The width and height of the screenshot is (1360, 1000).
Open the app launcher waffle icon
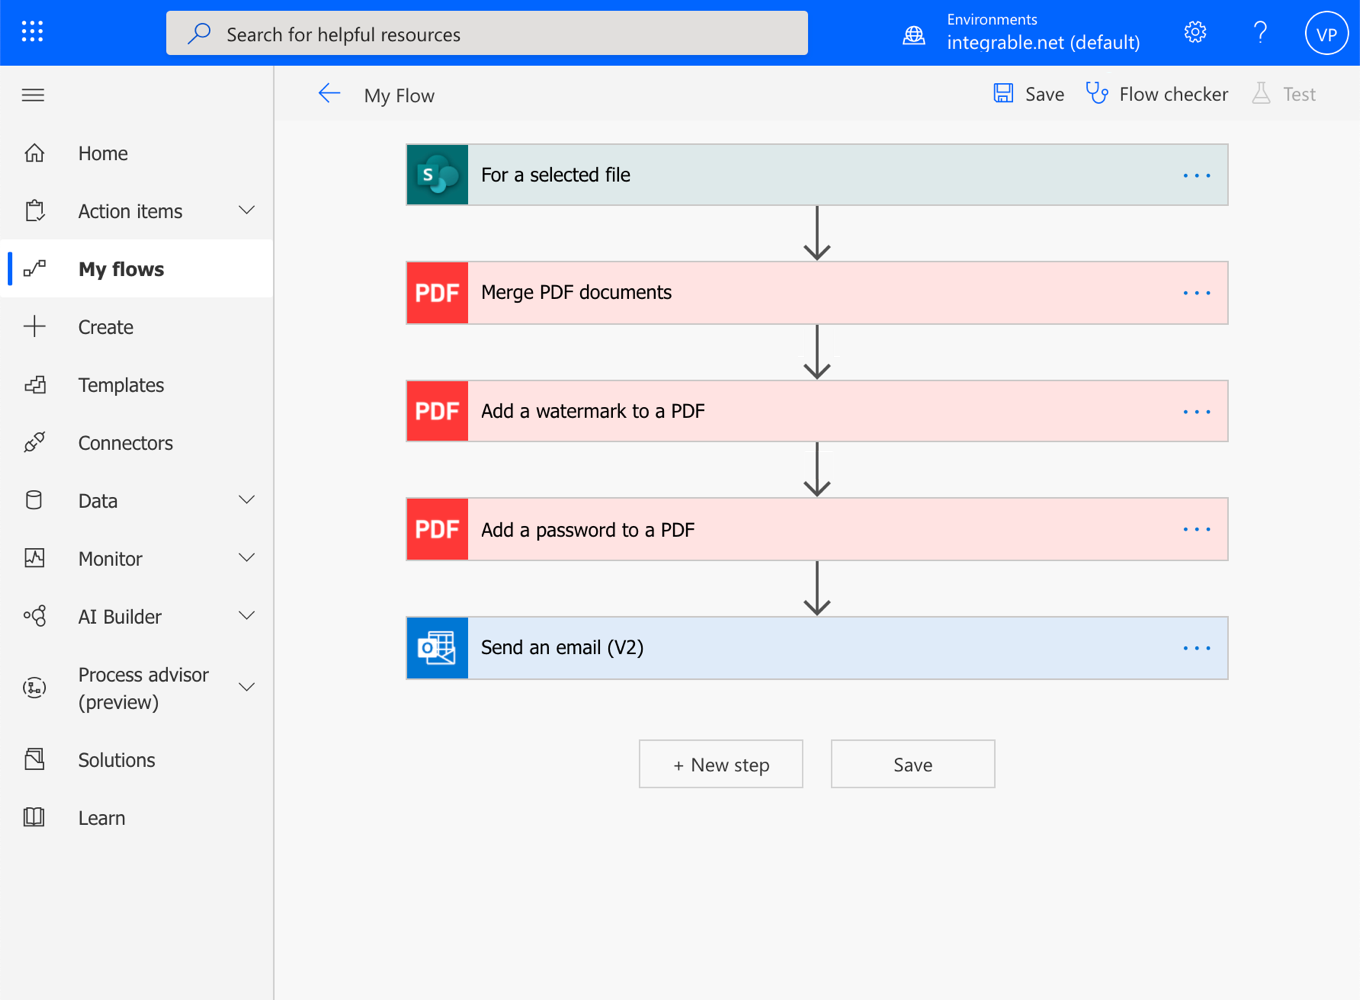pyautogui.click(x=32, y=32)
